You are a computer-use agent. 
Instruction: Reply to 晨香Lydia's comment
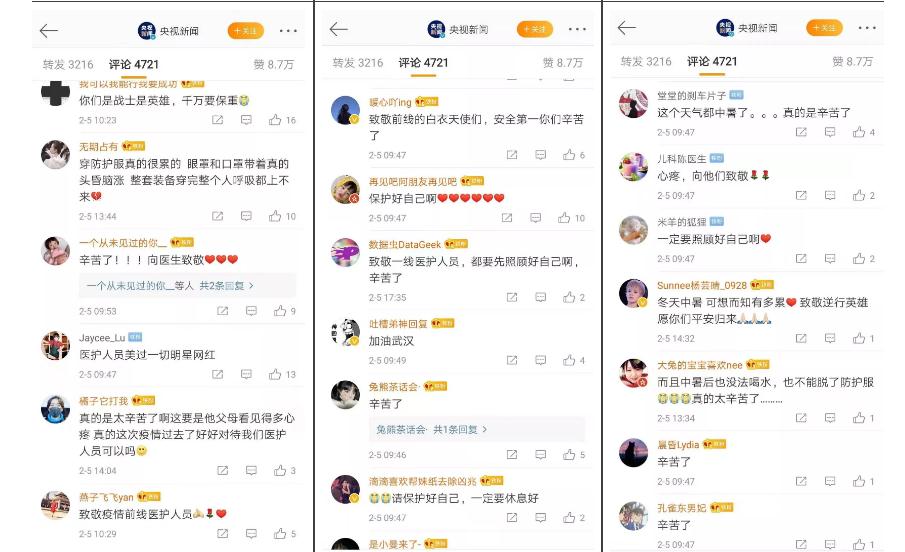[830, 481]
